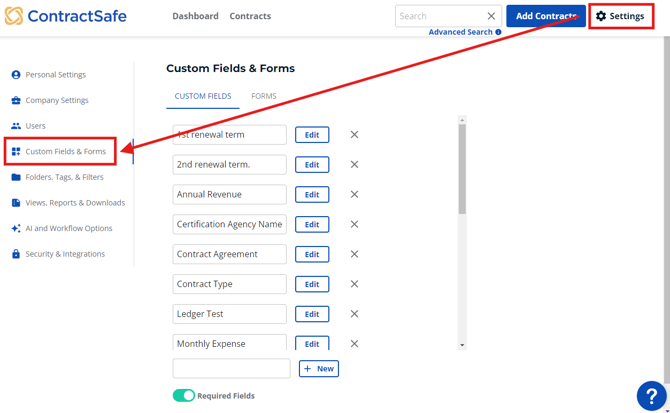Click Views, Reports & Downloads icon
This screenshot has width=670, height=413.
coord(16,203)
